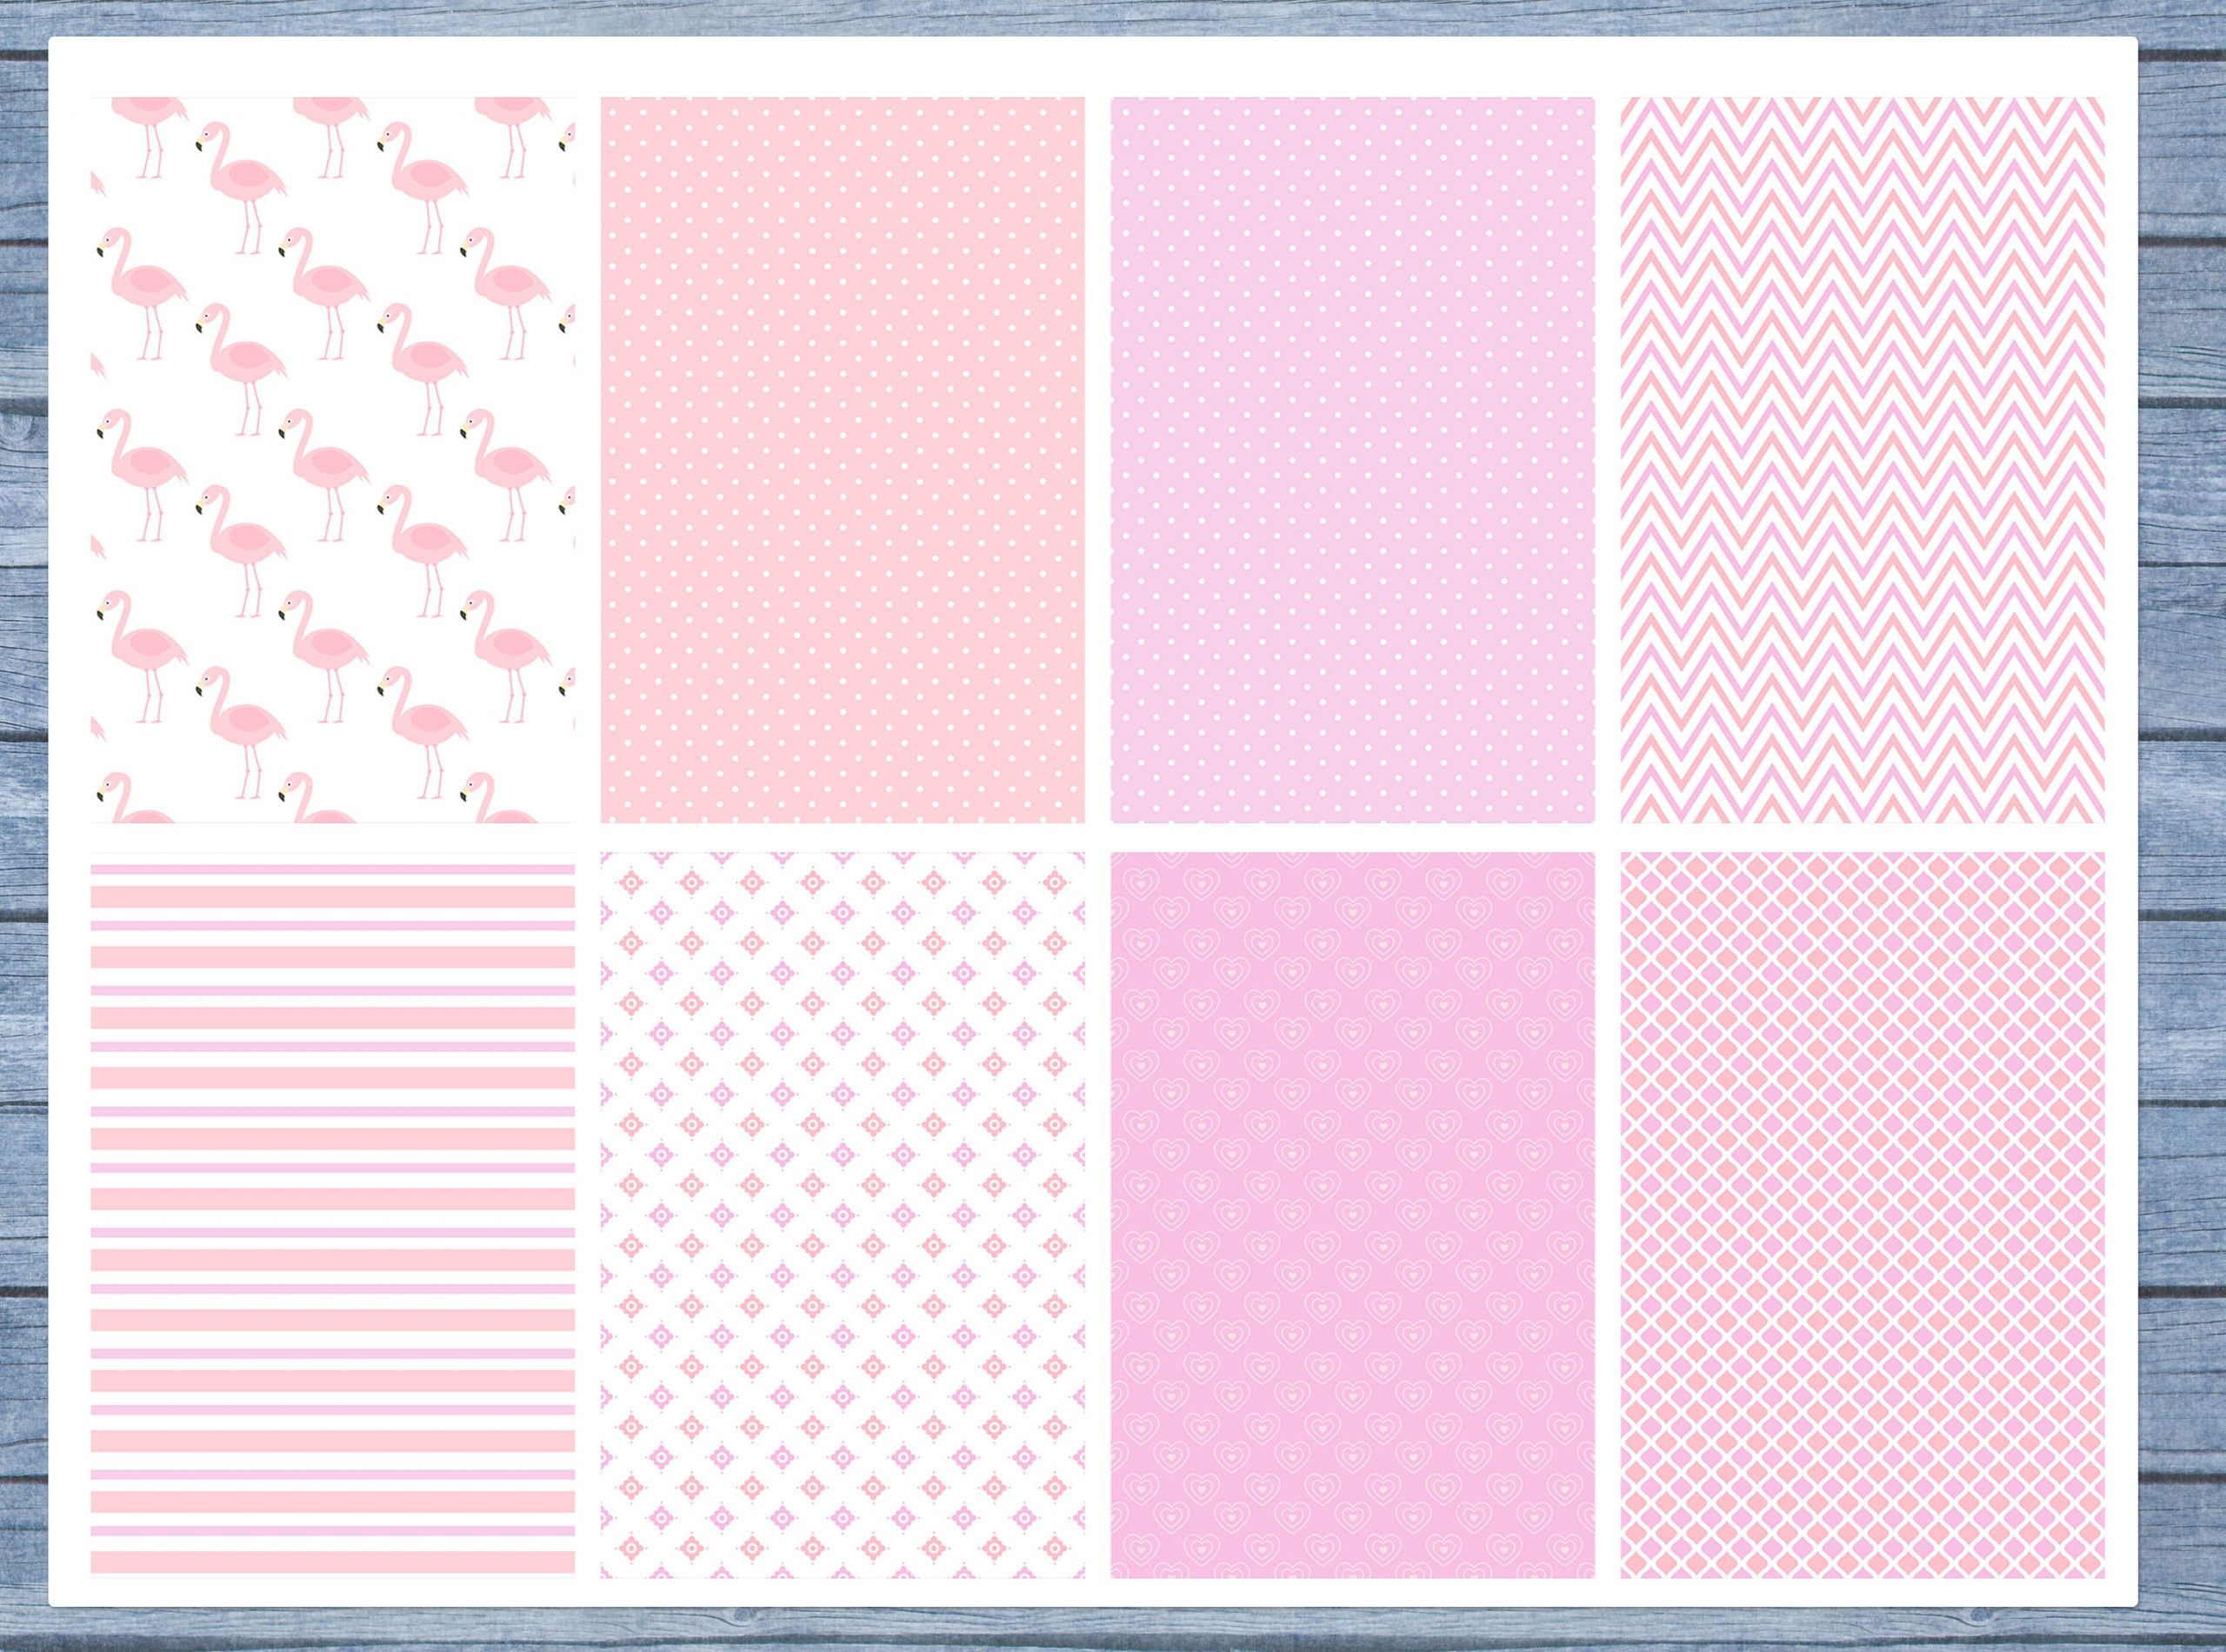2226x1652 pixels.
Task: Click white gap between floral and hearts papers
Action: point(1097,1214)
